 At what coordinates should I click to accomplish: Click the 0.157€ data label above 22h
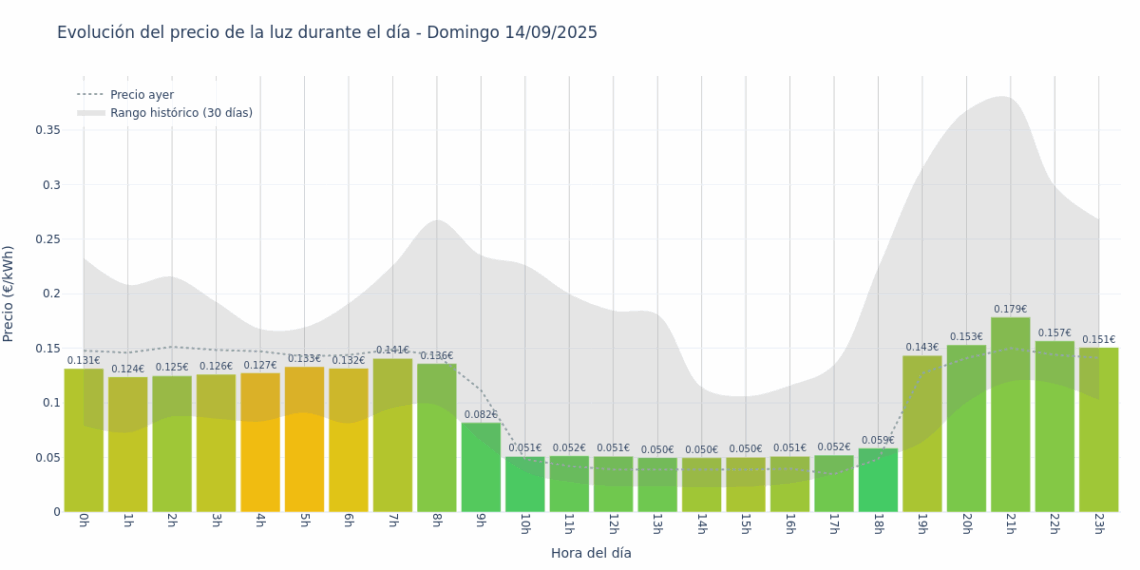click(1054, 333)
